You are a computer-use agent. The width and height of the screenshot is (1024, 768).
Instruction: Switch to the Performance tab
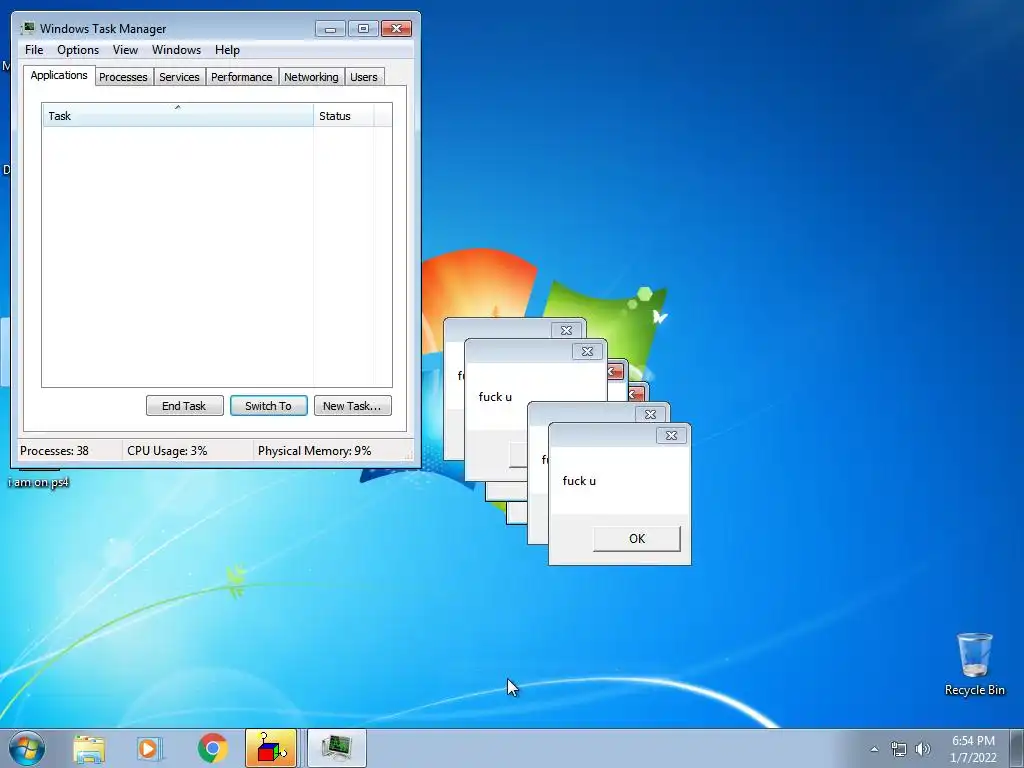(x=242, y=77)
